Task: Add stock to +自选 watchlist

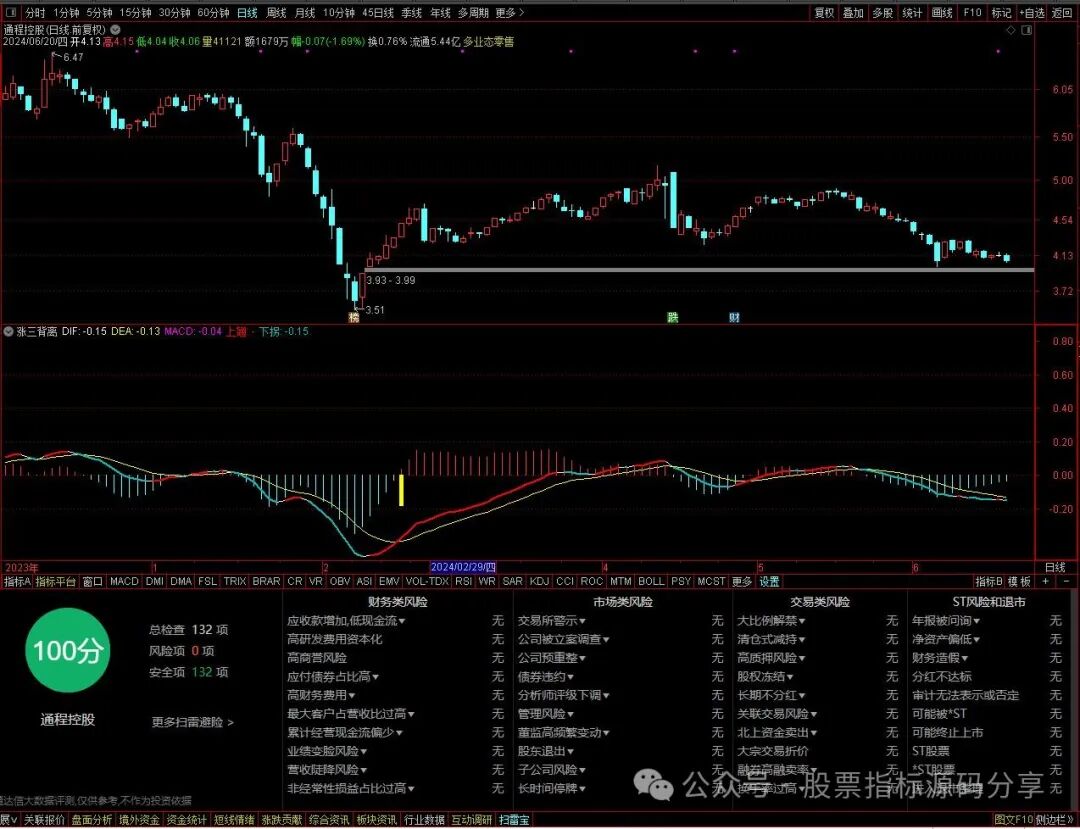Action: pyautogui.click(x=1032, y=12)
